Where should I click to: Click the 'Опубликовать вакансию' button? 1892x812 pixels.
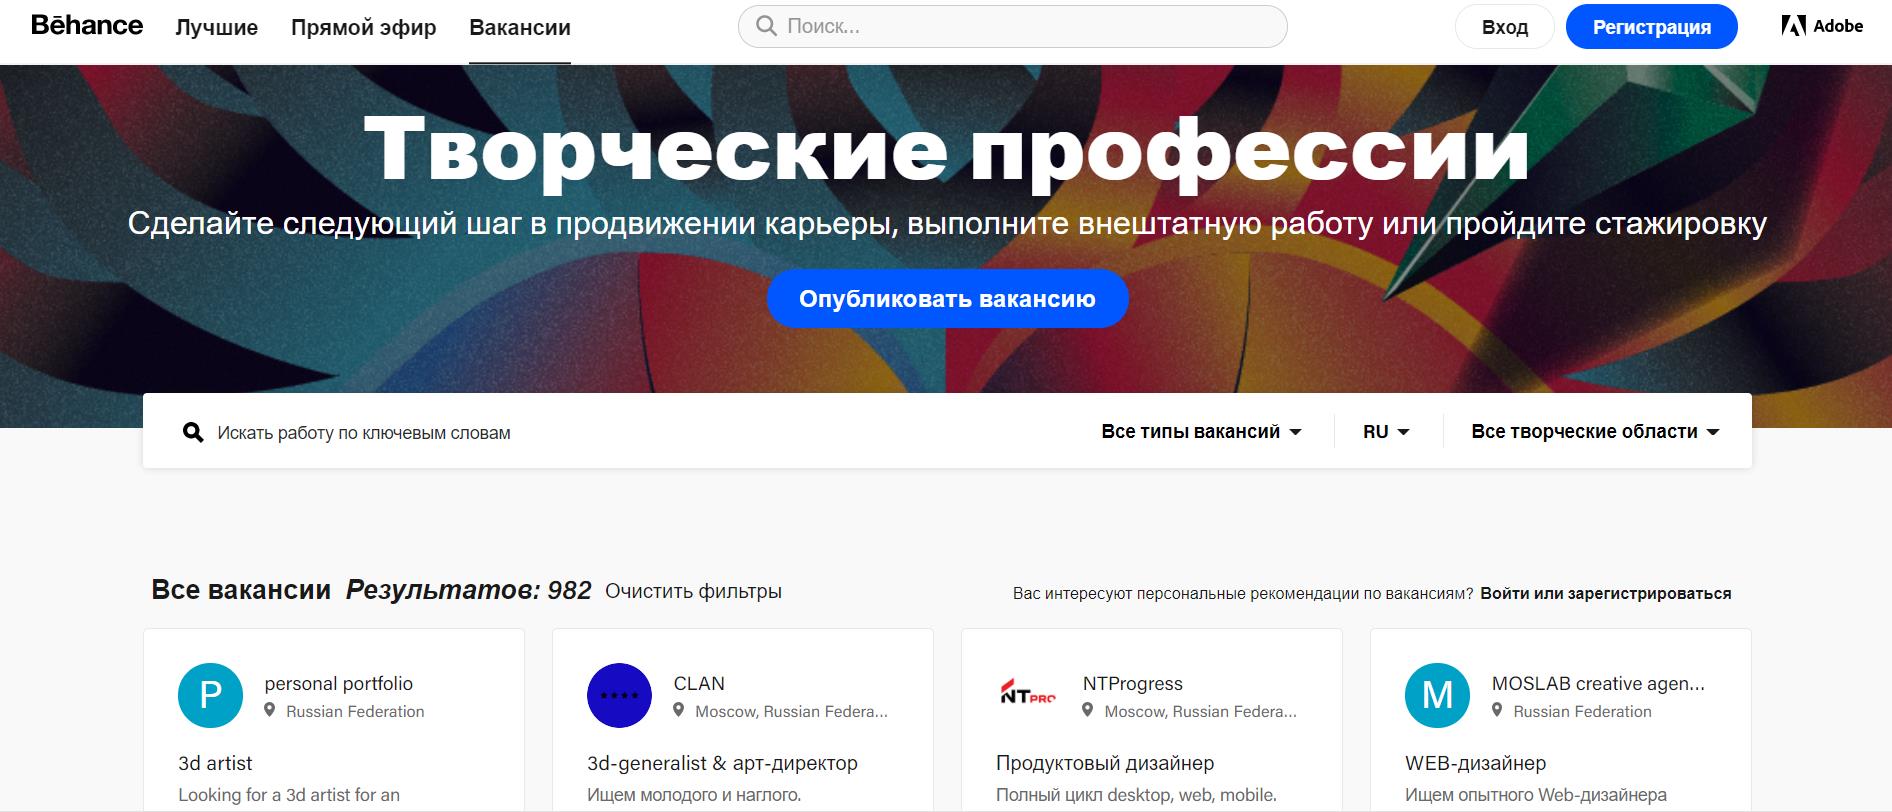(x=947, y=298)
